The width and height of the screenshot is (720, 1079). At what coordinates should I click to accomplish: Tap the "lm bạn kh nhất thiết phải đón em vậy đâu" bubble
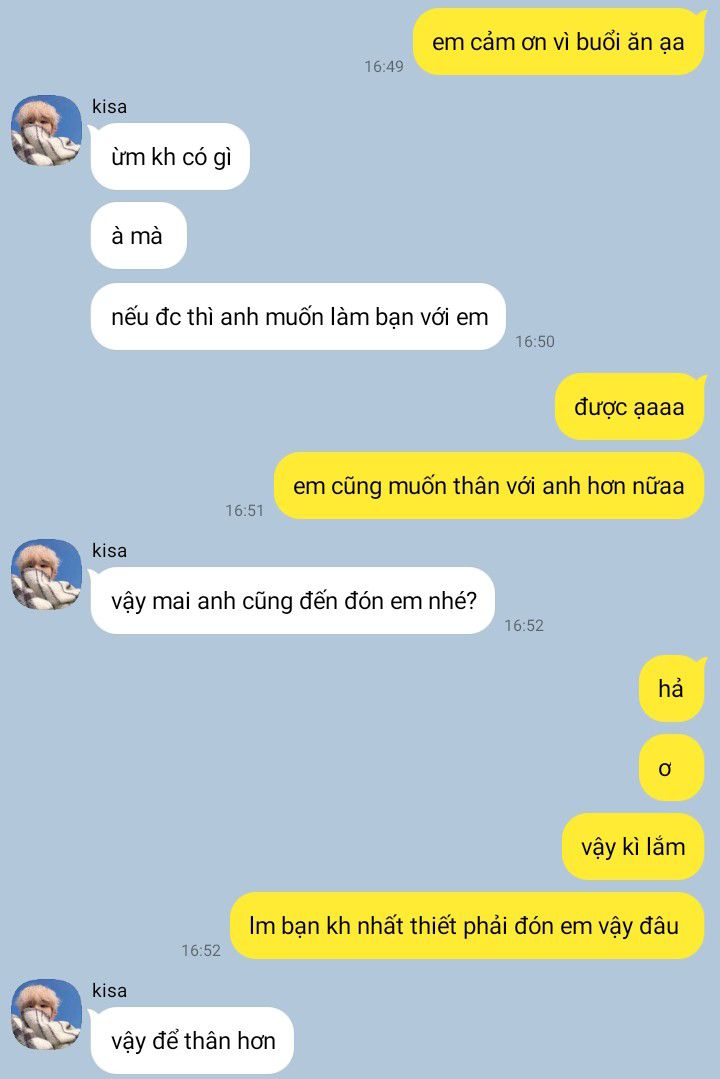click(467, 926)
